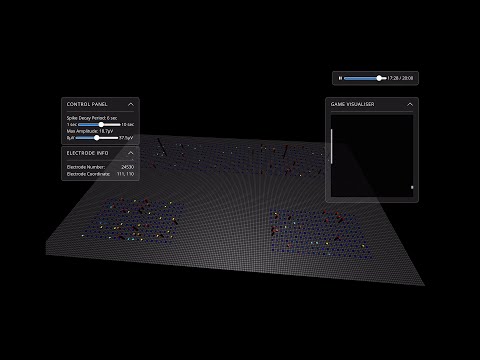The image size is (480, 360).
Task: Click the Electrode Coordinate label
Action: pyautogui.click(x=88, y=174)
